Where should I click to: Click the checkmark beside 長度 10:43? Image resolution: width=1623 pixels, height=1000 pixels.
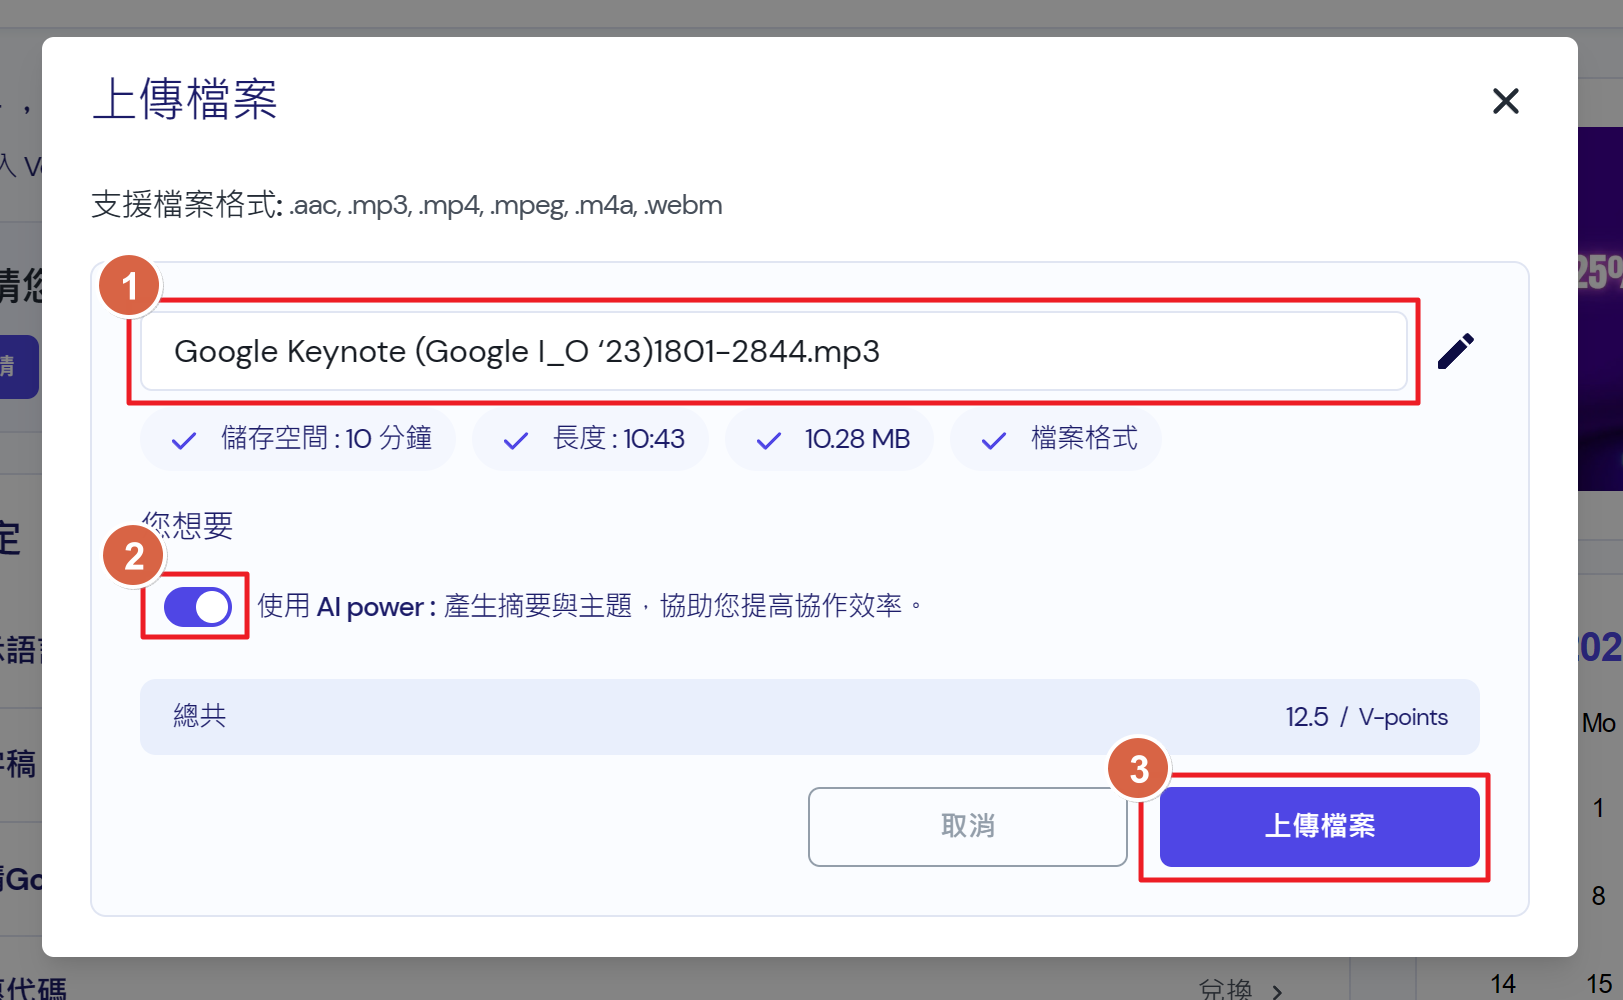[516, 440]
